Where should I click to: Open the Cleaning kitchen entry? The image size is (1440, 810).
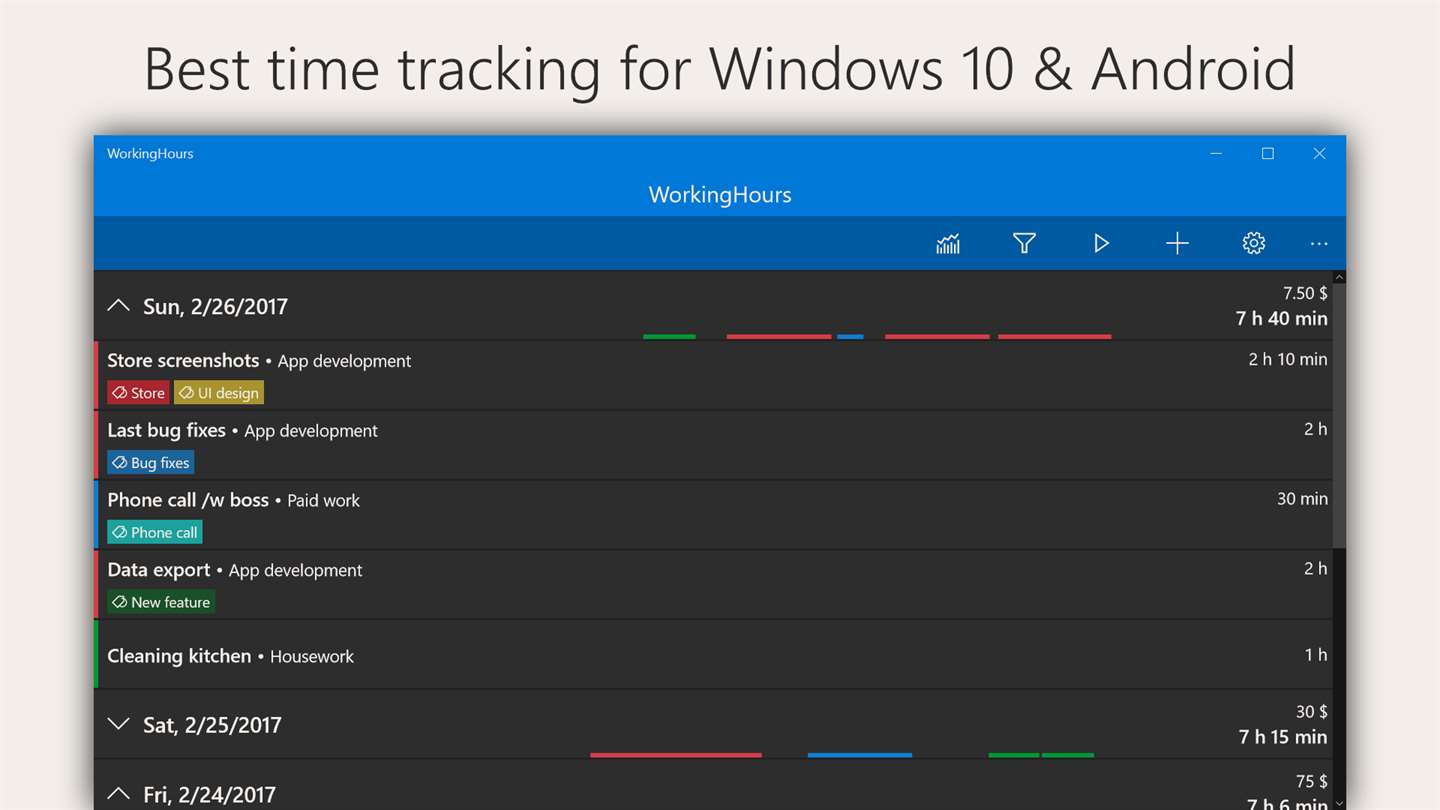point(713,655)
